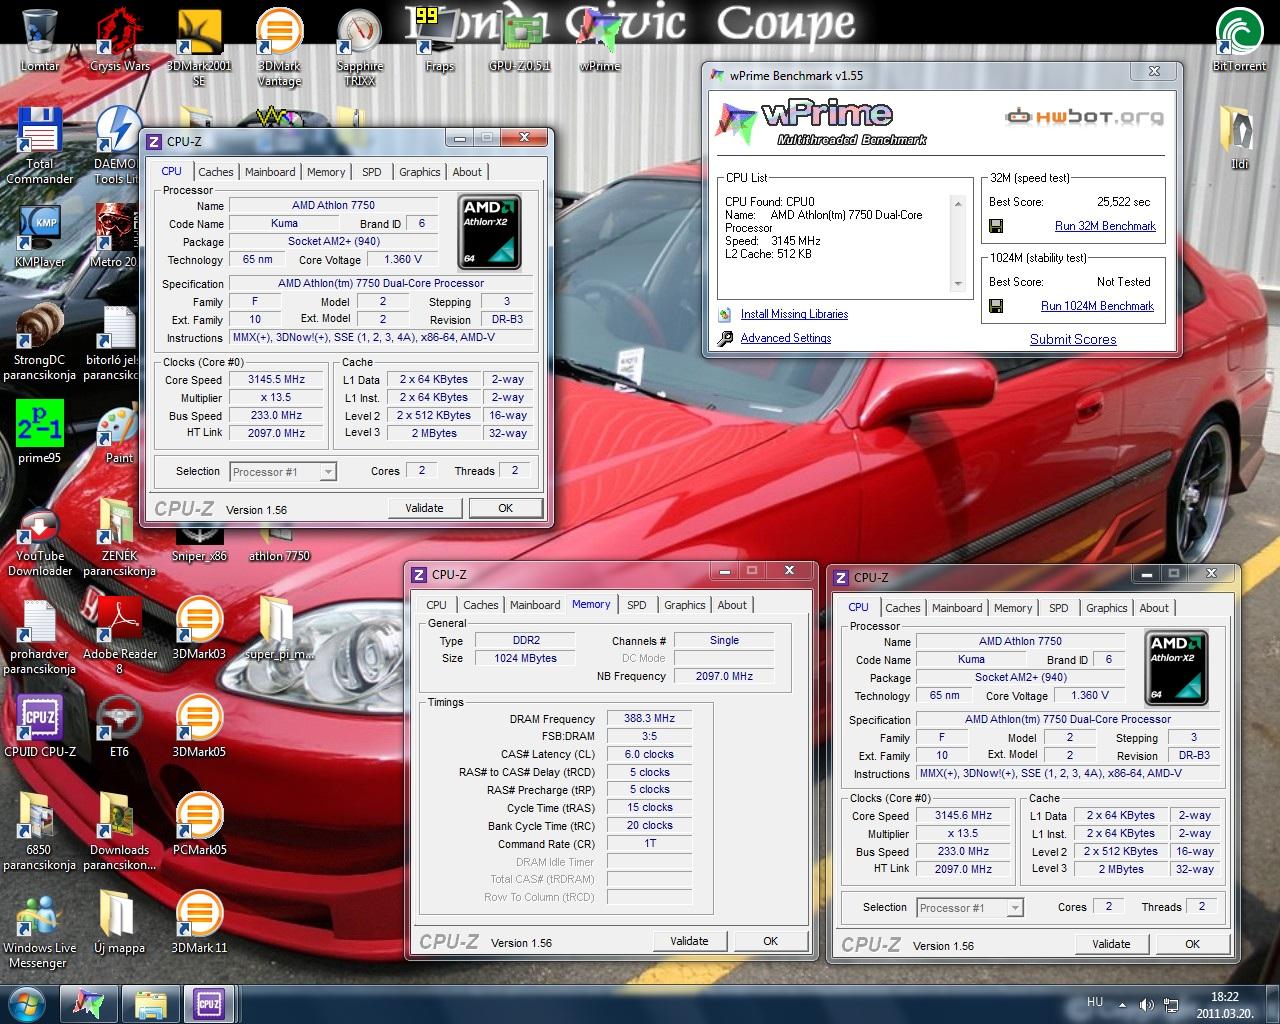Open the Windows Start menu
The height and width of the screenshot is (1024, 1280).
coord(26,1003)
